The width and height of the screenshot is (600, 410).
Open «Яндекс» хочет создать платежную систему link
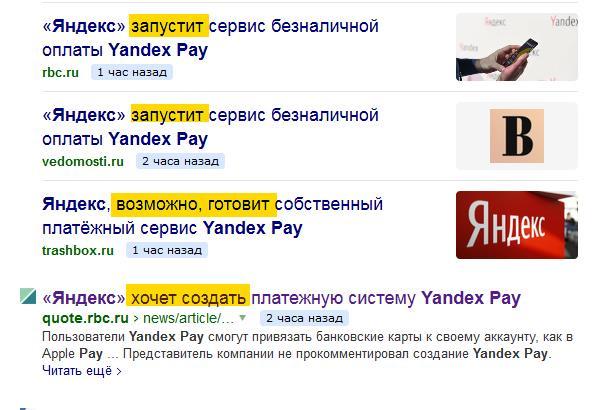[x=282, y=298]
